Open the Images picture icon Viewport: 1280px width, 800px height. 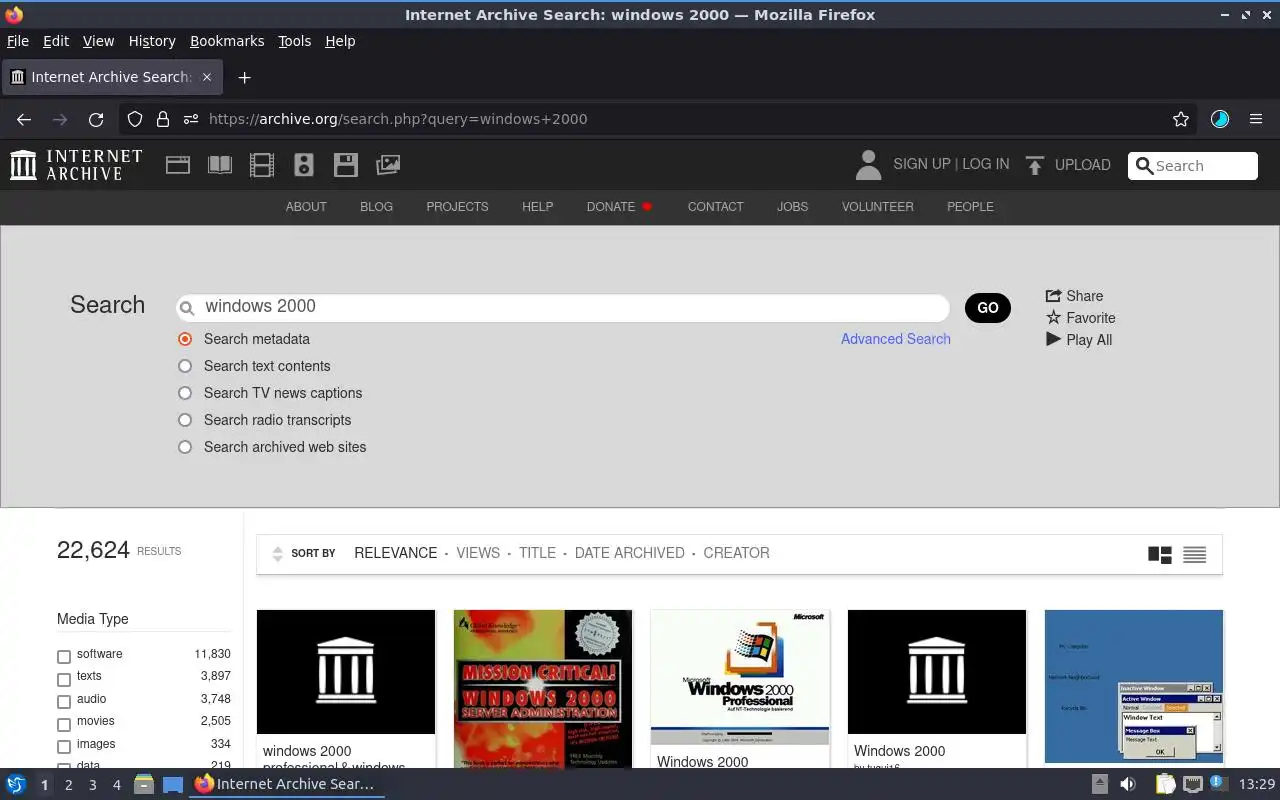point(388,165)
